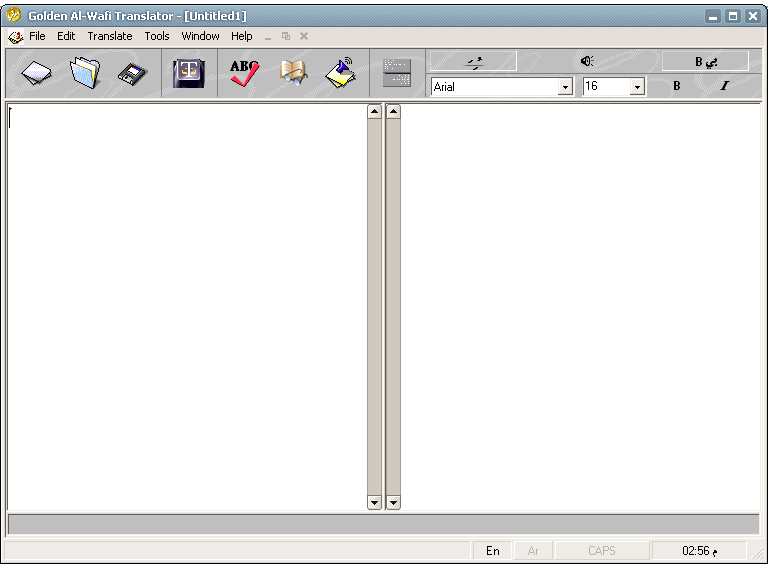
Task: Open the Tools menu
Action: click(x=157, y=36)
